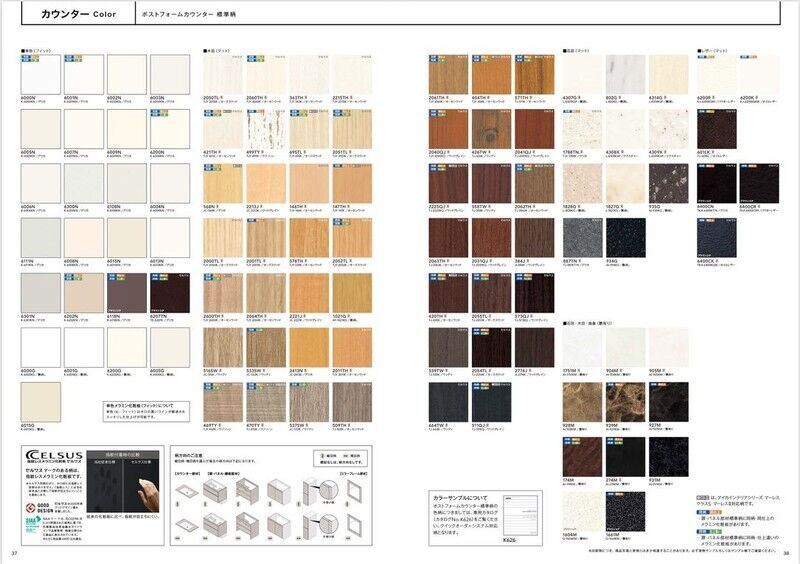
Task: Click page number 37 in footer
Action: [x=14, y=553]
